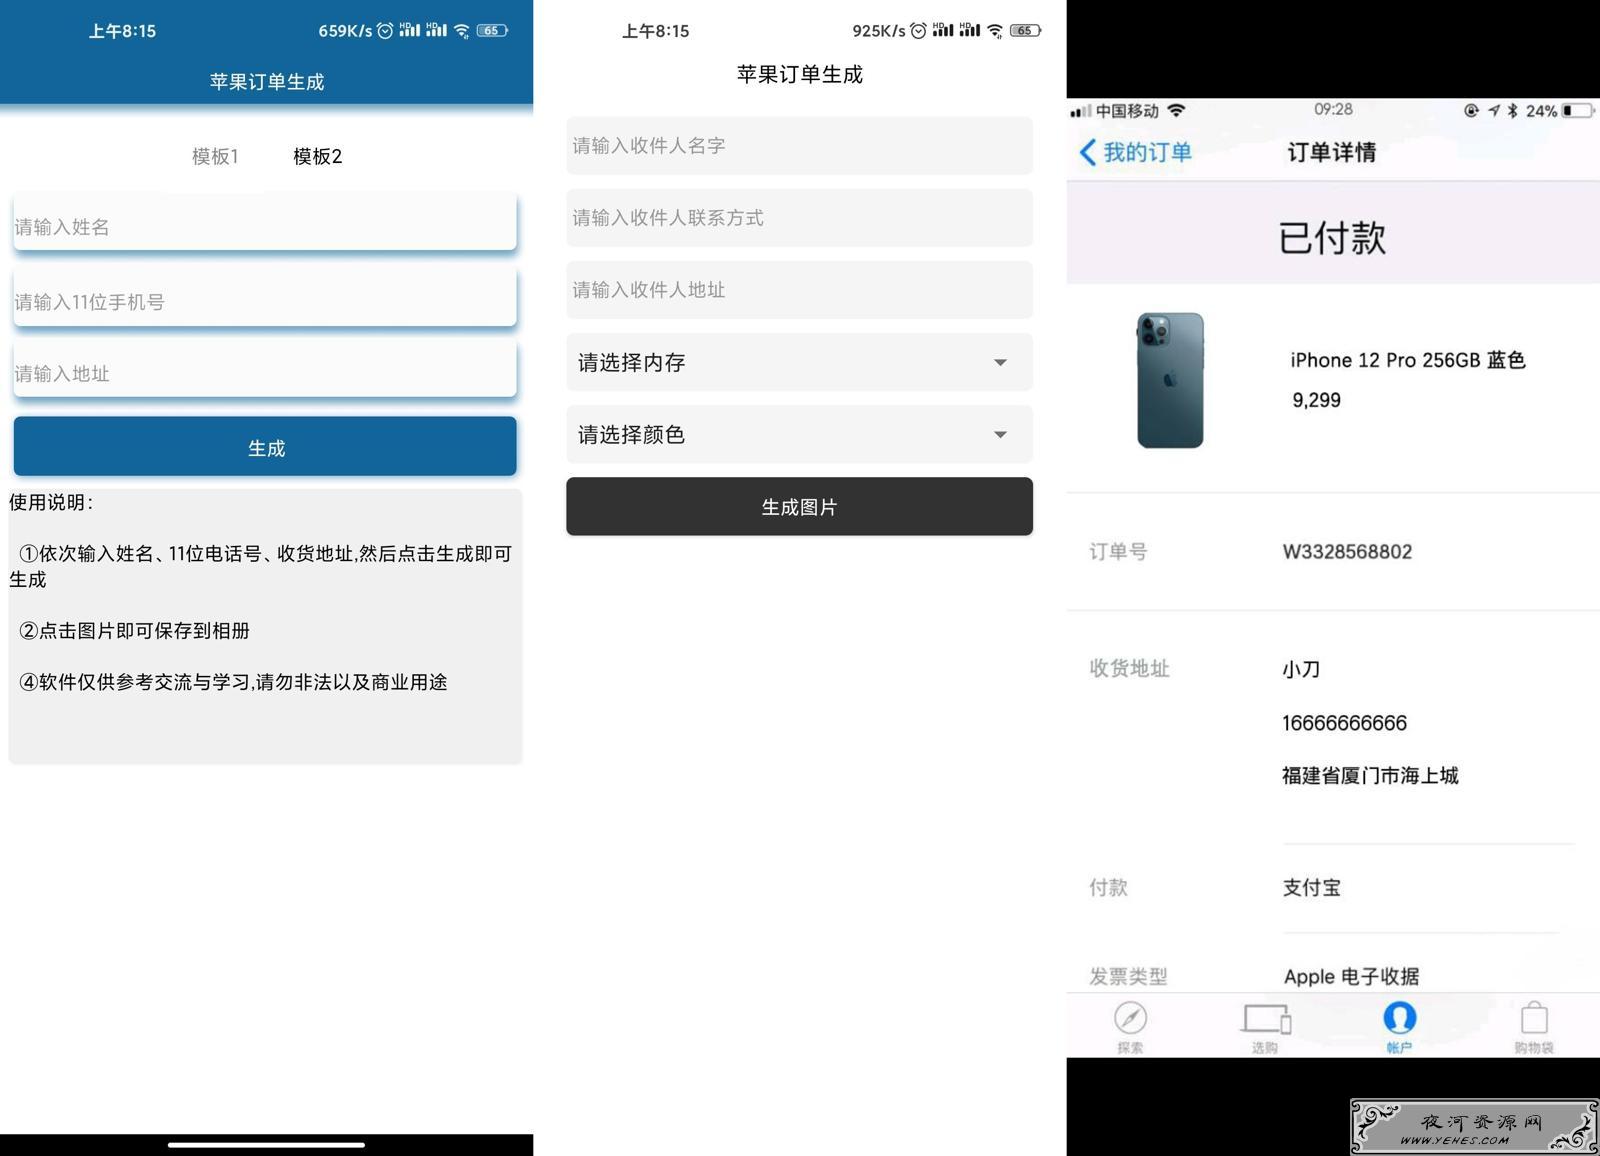Tap the iPhone battery icon at 24%
This screenshot has width=1600, height=1156.
pyautogui.click(x=1578, y=111)
